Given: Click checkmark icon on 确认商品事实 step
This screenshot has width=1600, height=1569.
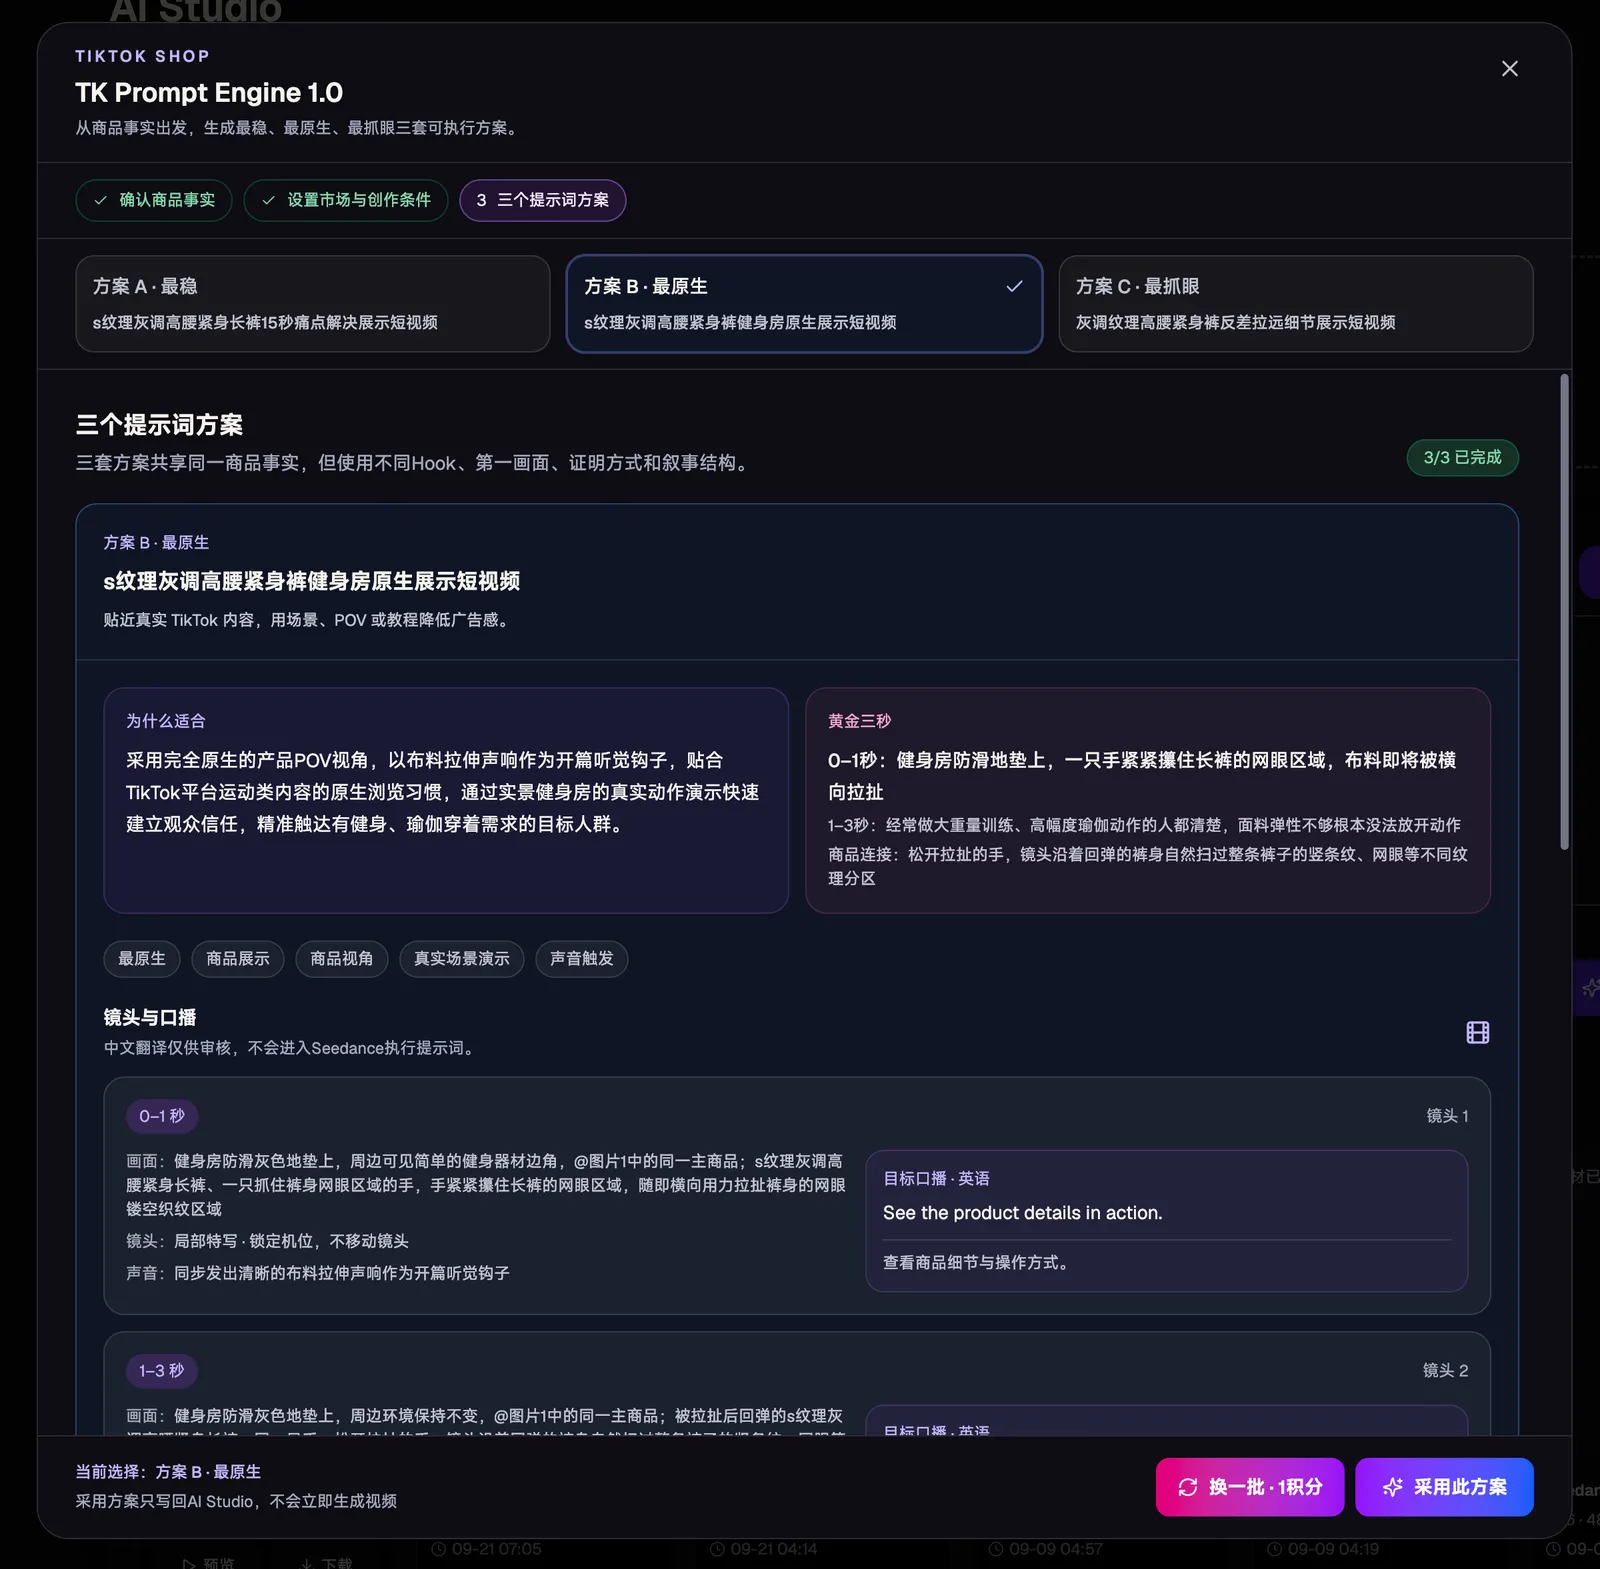Looking at the screenshot, I should [x=100, y=200].
